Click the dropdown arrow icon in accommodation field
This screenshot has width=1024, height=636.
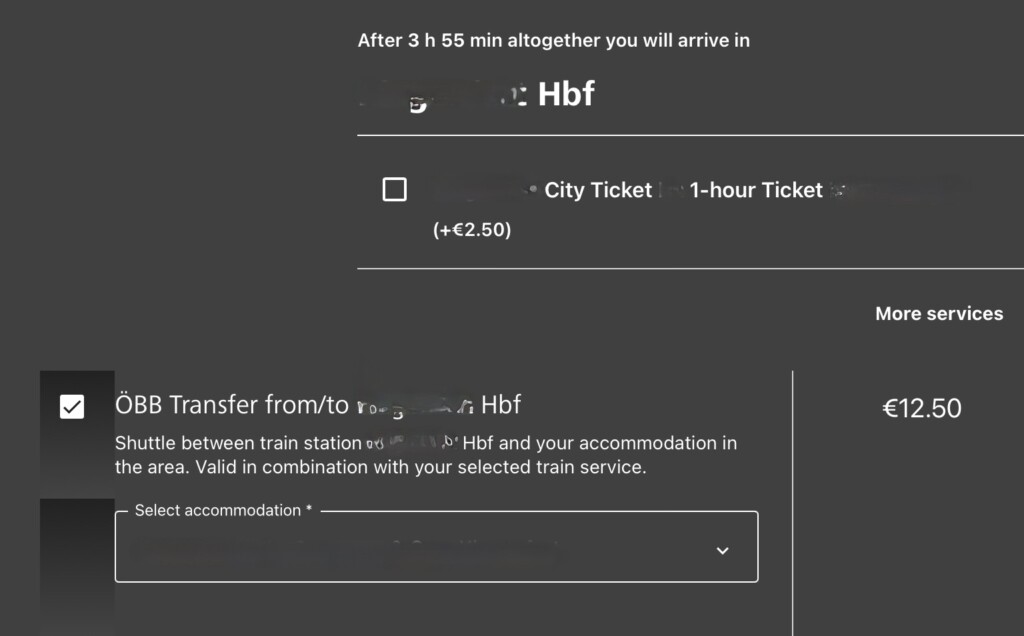722,550
